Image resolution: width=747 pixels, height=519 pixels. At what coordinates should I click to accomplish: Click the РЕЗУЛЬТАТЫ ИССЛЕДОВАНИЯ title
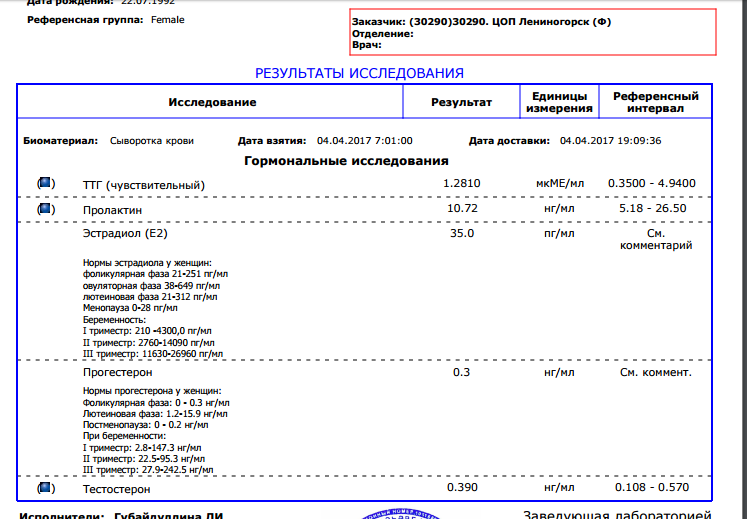[x=359, y=73]
